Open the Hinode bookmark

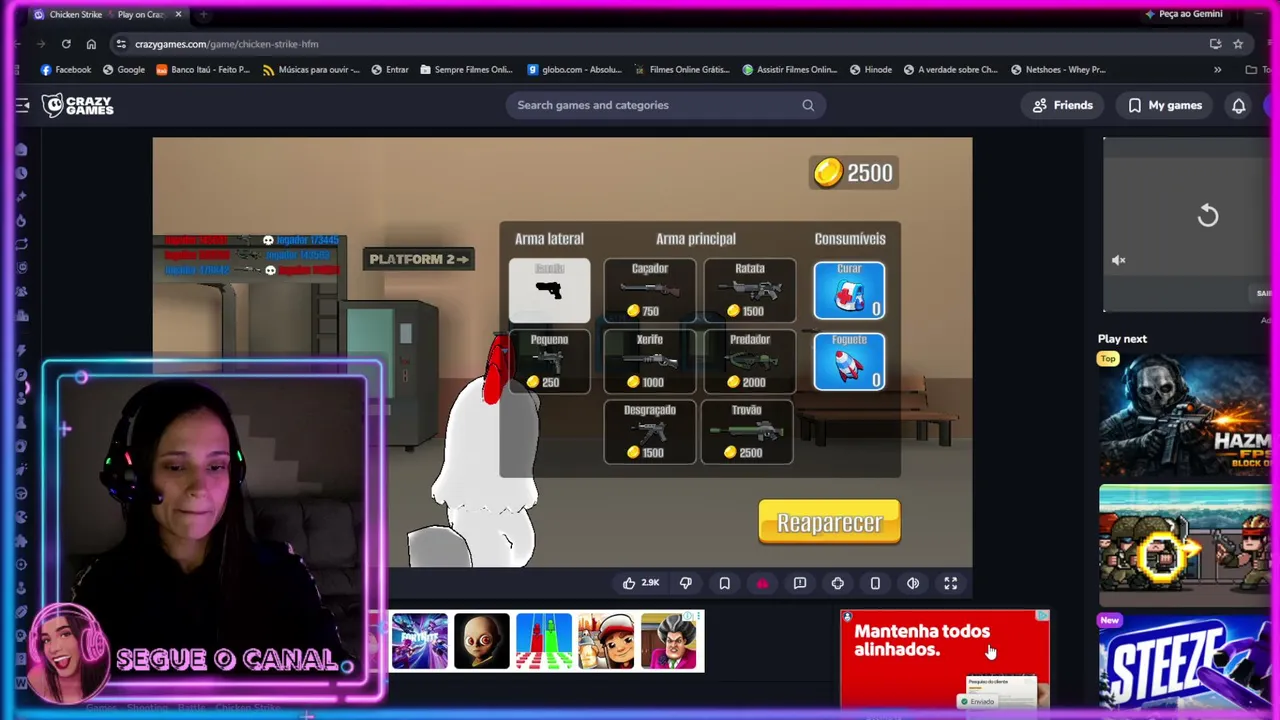871,70
